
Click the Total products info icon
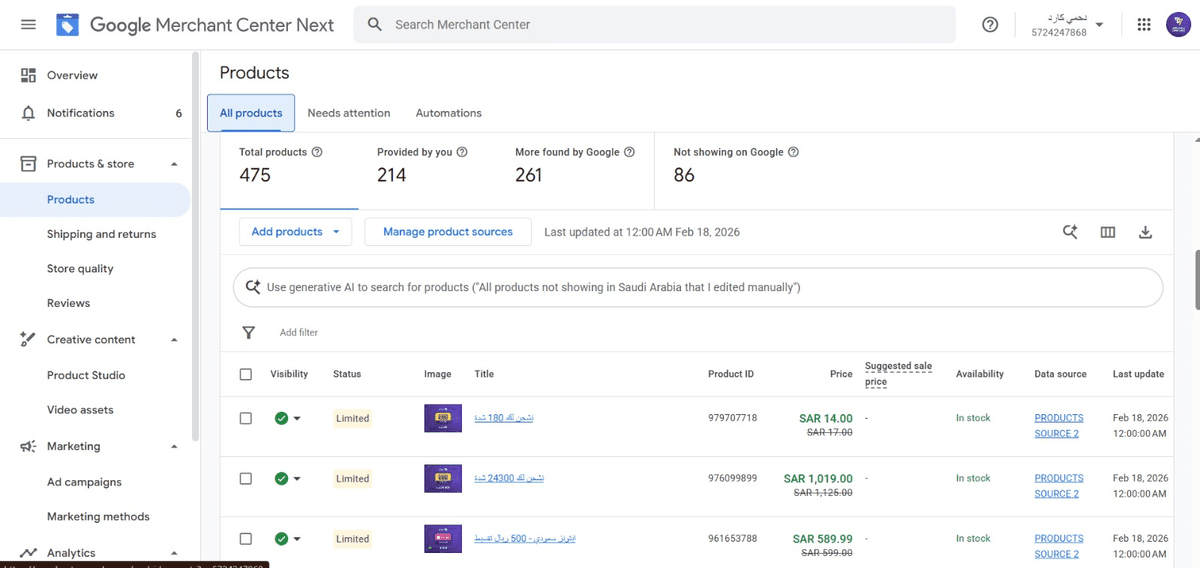[317, 152]
